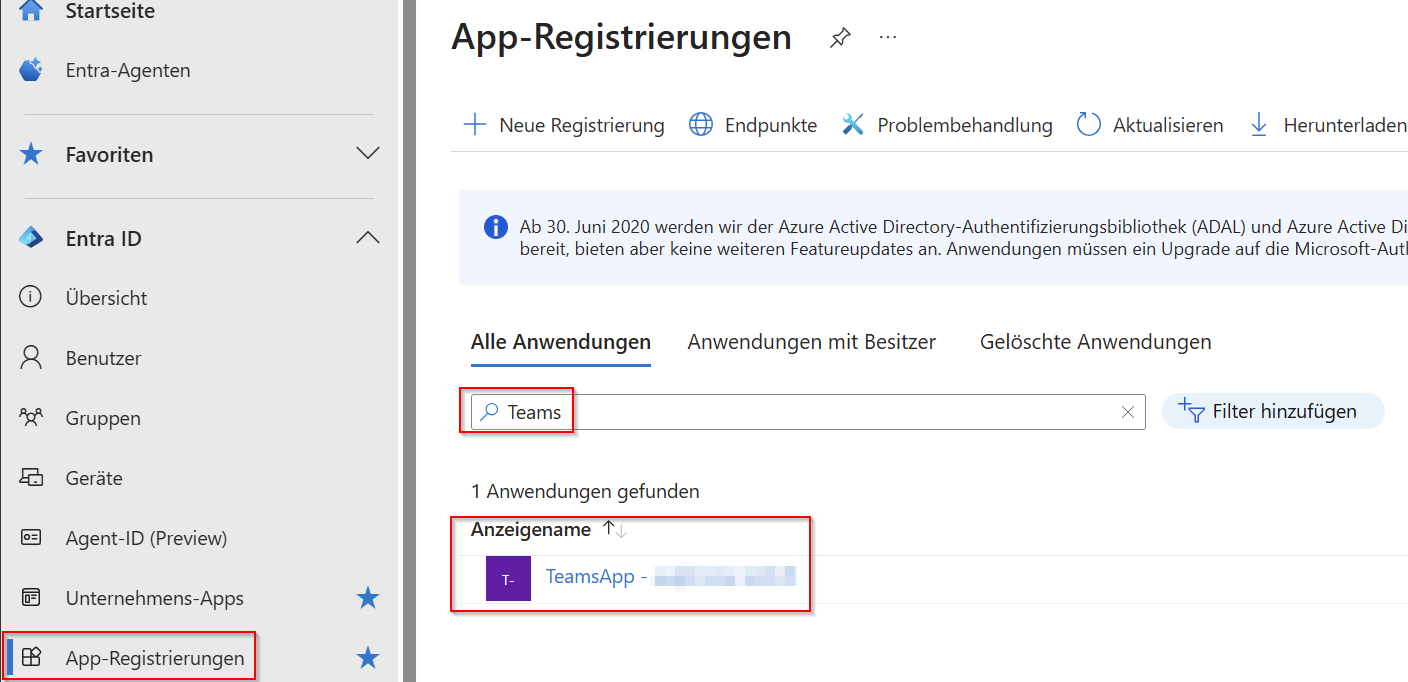Viewport: 1408px width, 682px height.
Task: Open Endpunkte
Action: [x=771, y=125]
